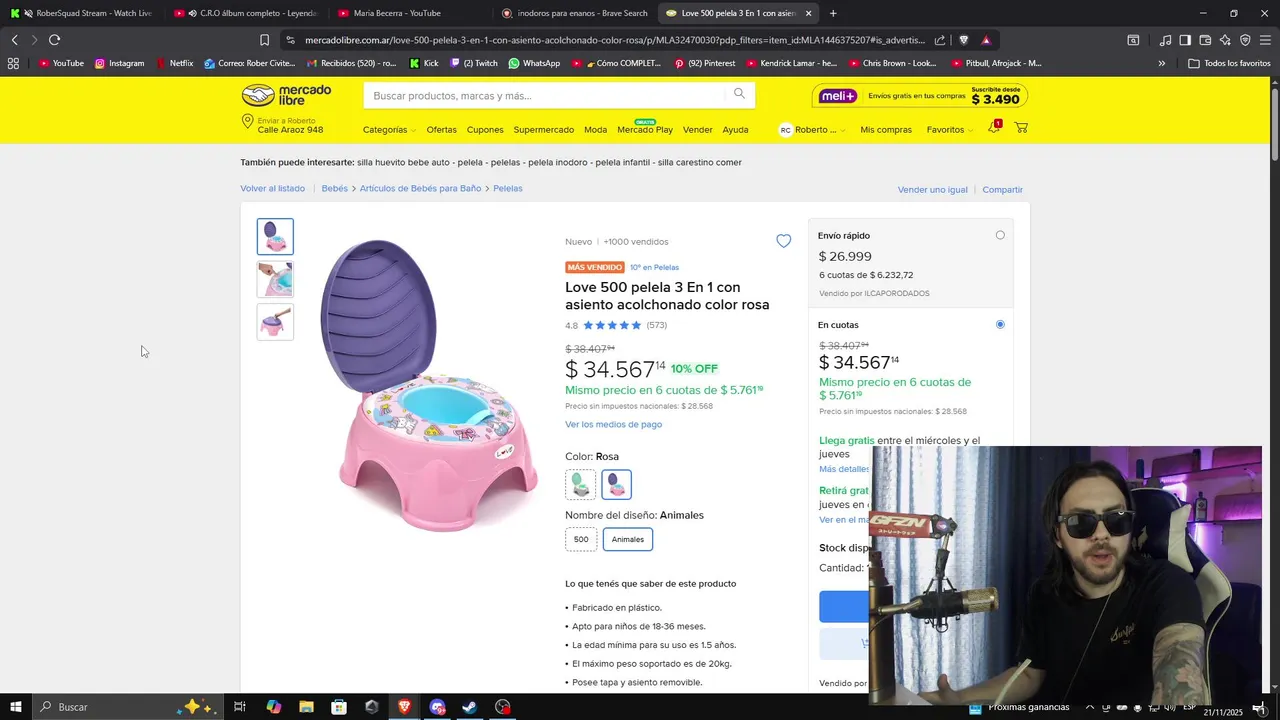Expand the Favoritos dropdown
Image resolution: width=1280 pixels, height=720 pixels.
(x=949, y=130)
